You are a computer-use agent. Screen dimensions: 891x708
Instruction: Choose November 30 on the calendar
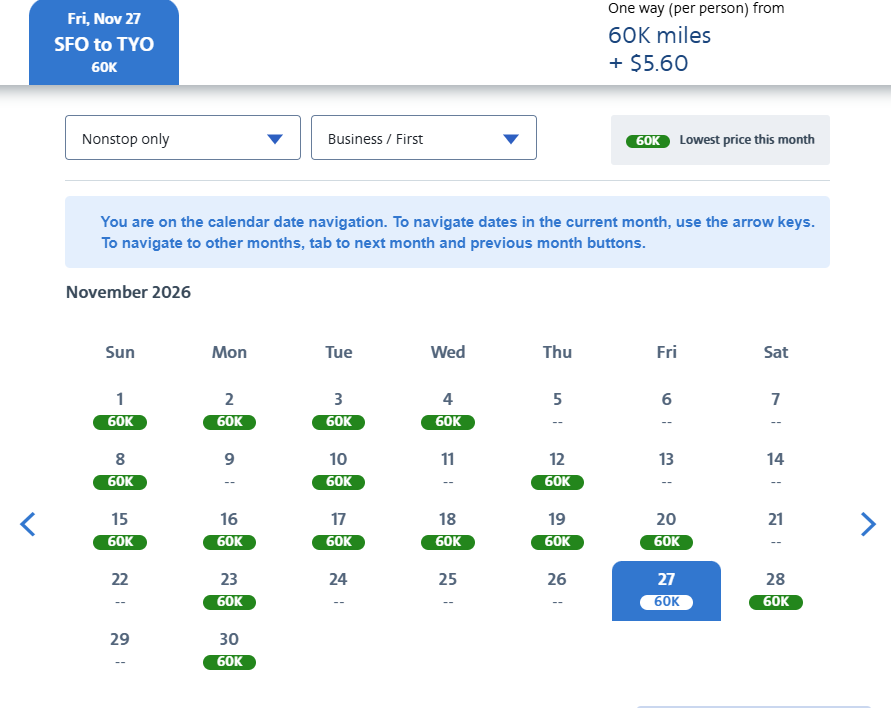(x=229, y=651)
